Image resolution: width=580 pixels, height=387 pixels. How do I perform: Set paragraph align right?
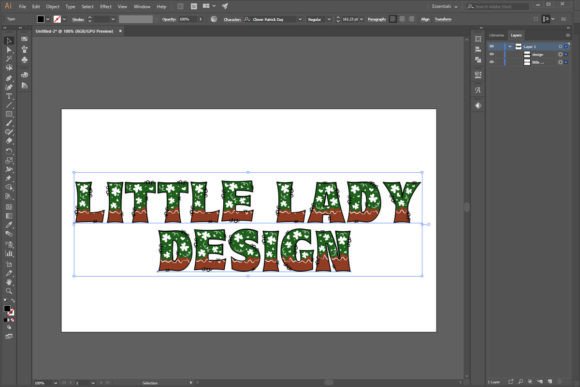click(x=411, y=19)
